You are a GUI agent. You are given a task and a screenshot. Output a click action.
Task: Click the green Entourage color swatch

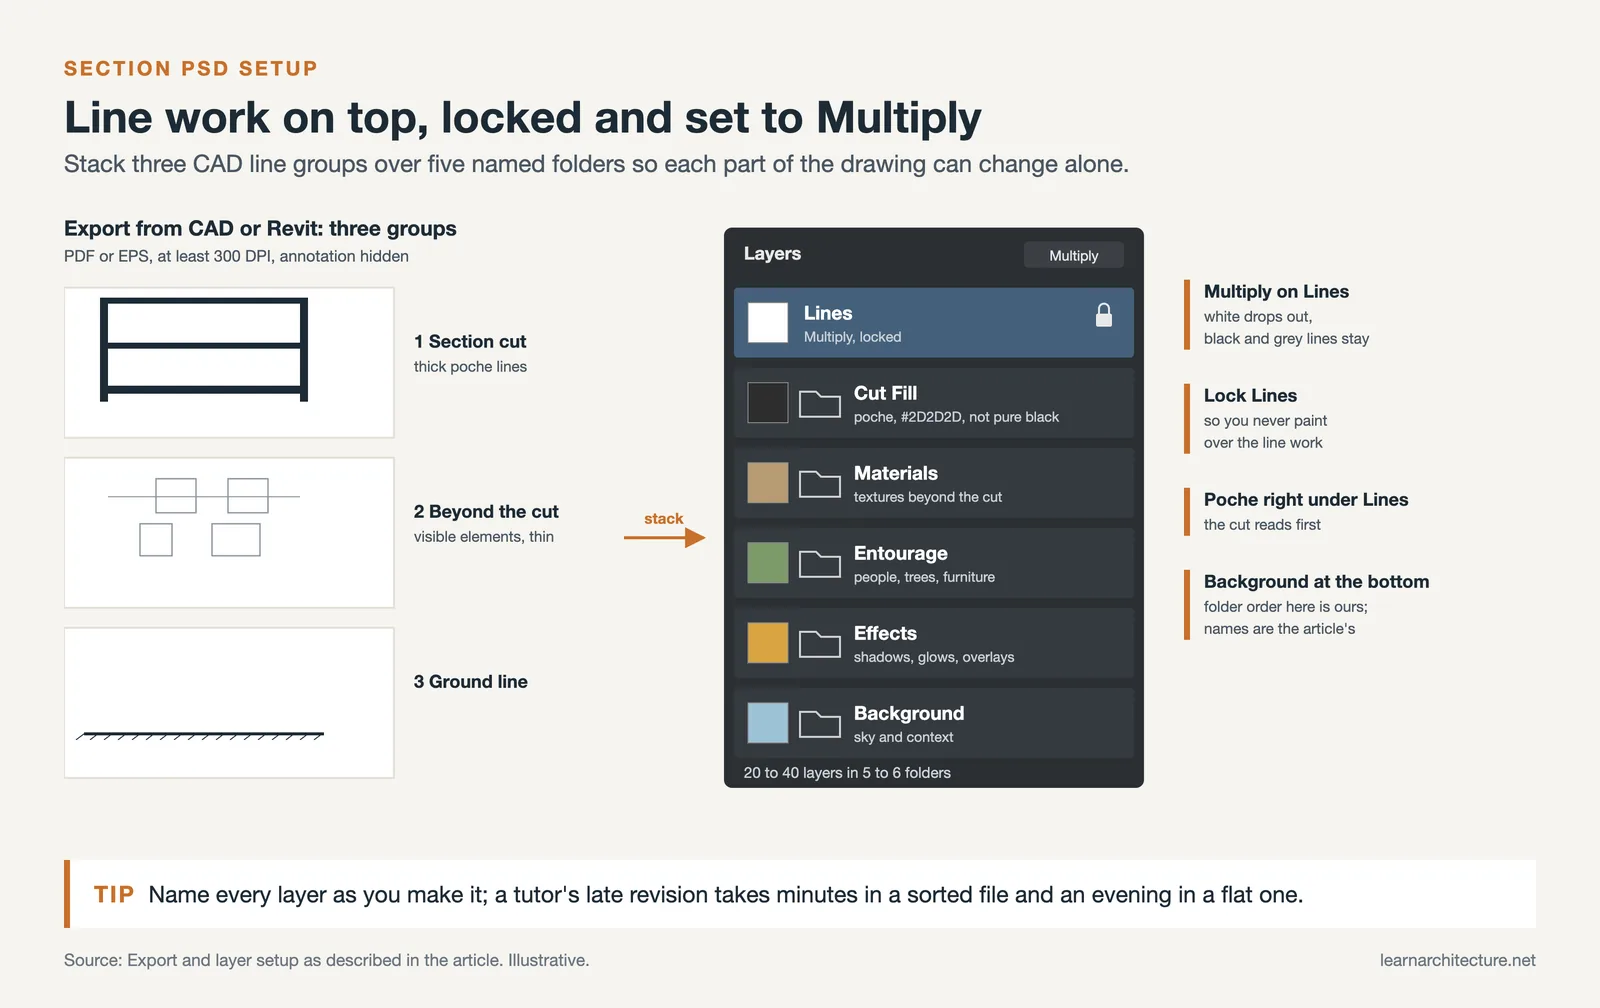pos(768,563)
